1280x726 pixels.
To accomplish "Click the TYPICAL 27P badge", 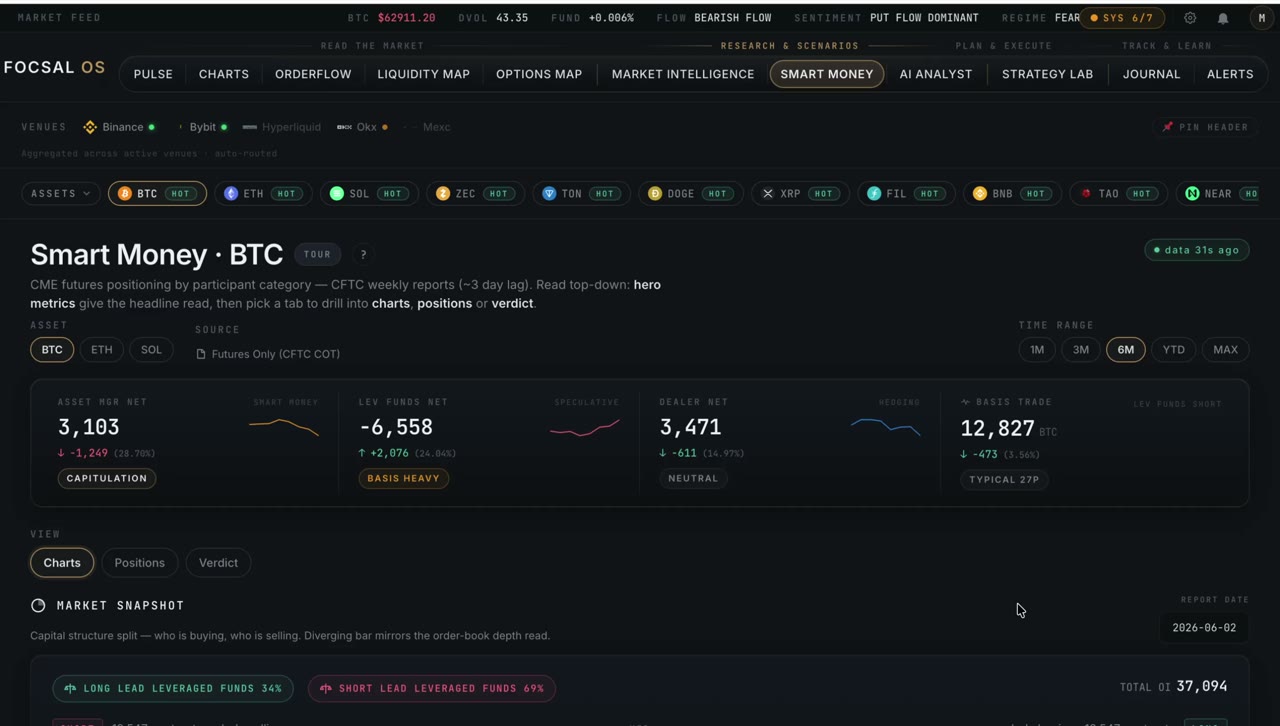I will 1004,479.
